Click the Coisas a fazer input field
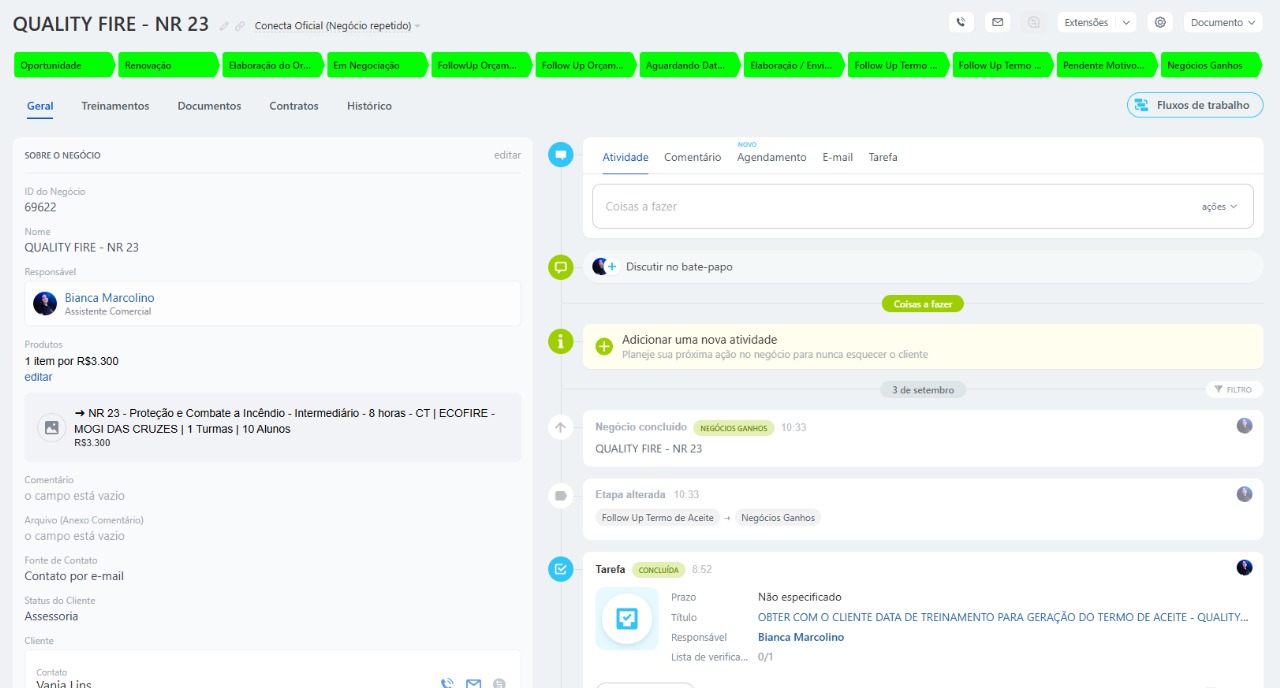Image resolution: width=1280 pixels, height=688 pixels. click(890, 206)
